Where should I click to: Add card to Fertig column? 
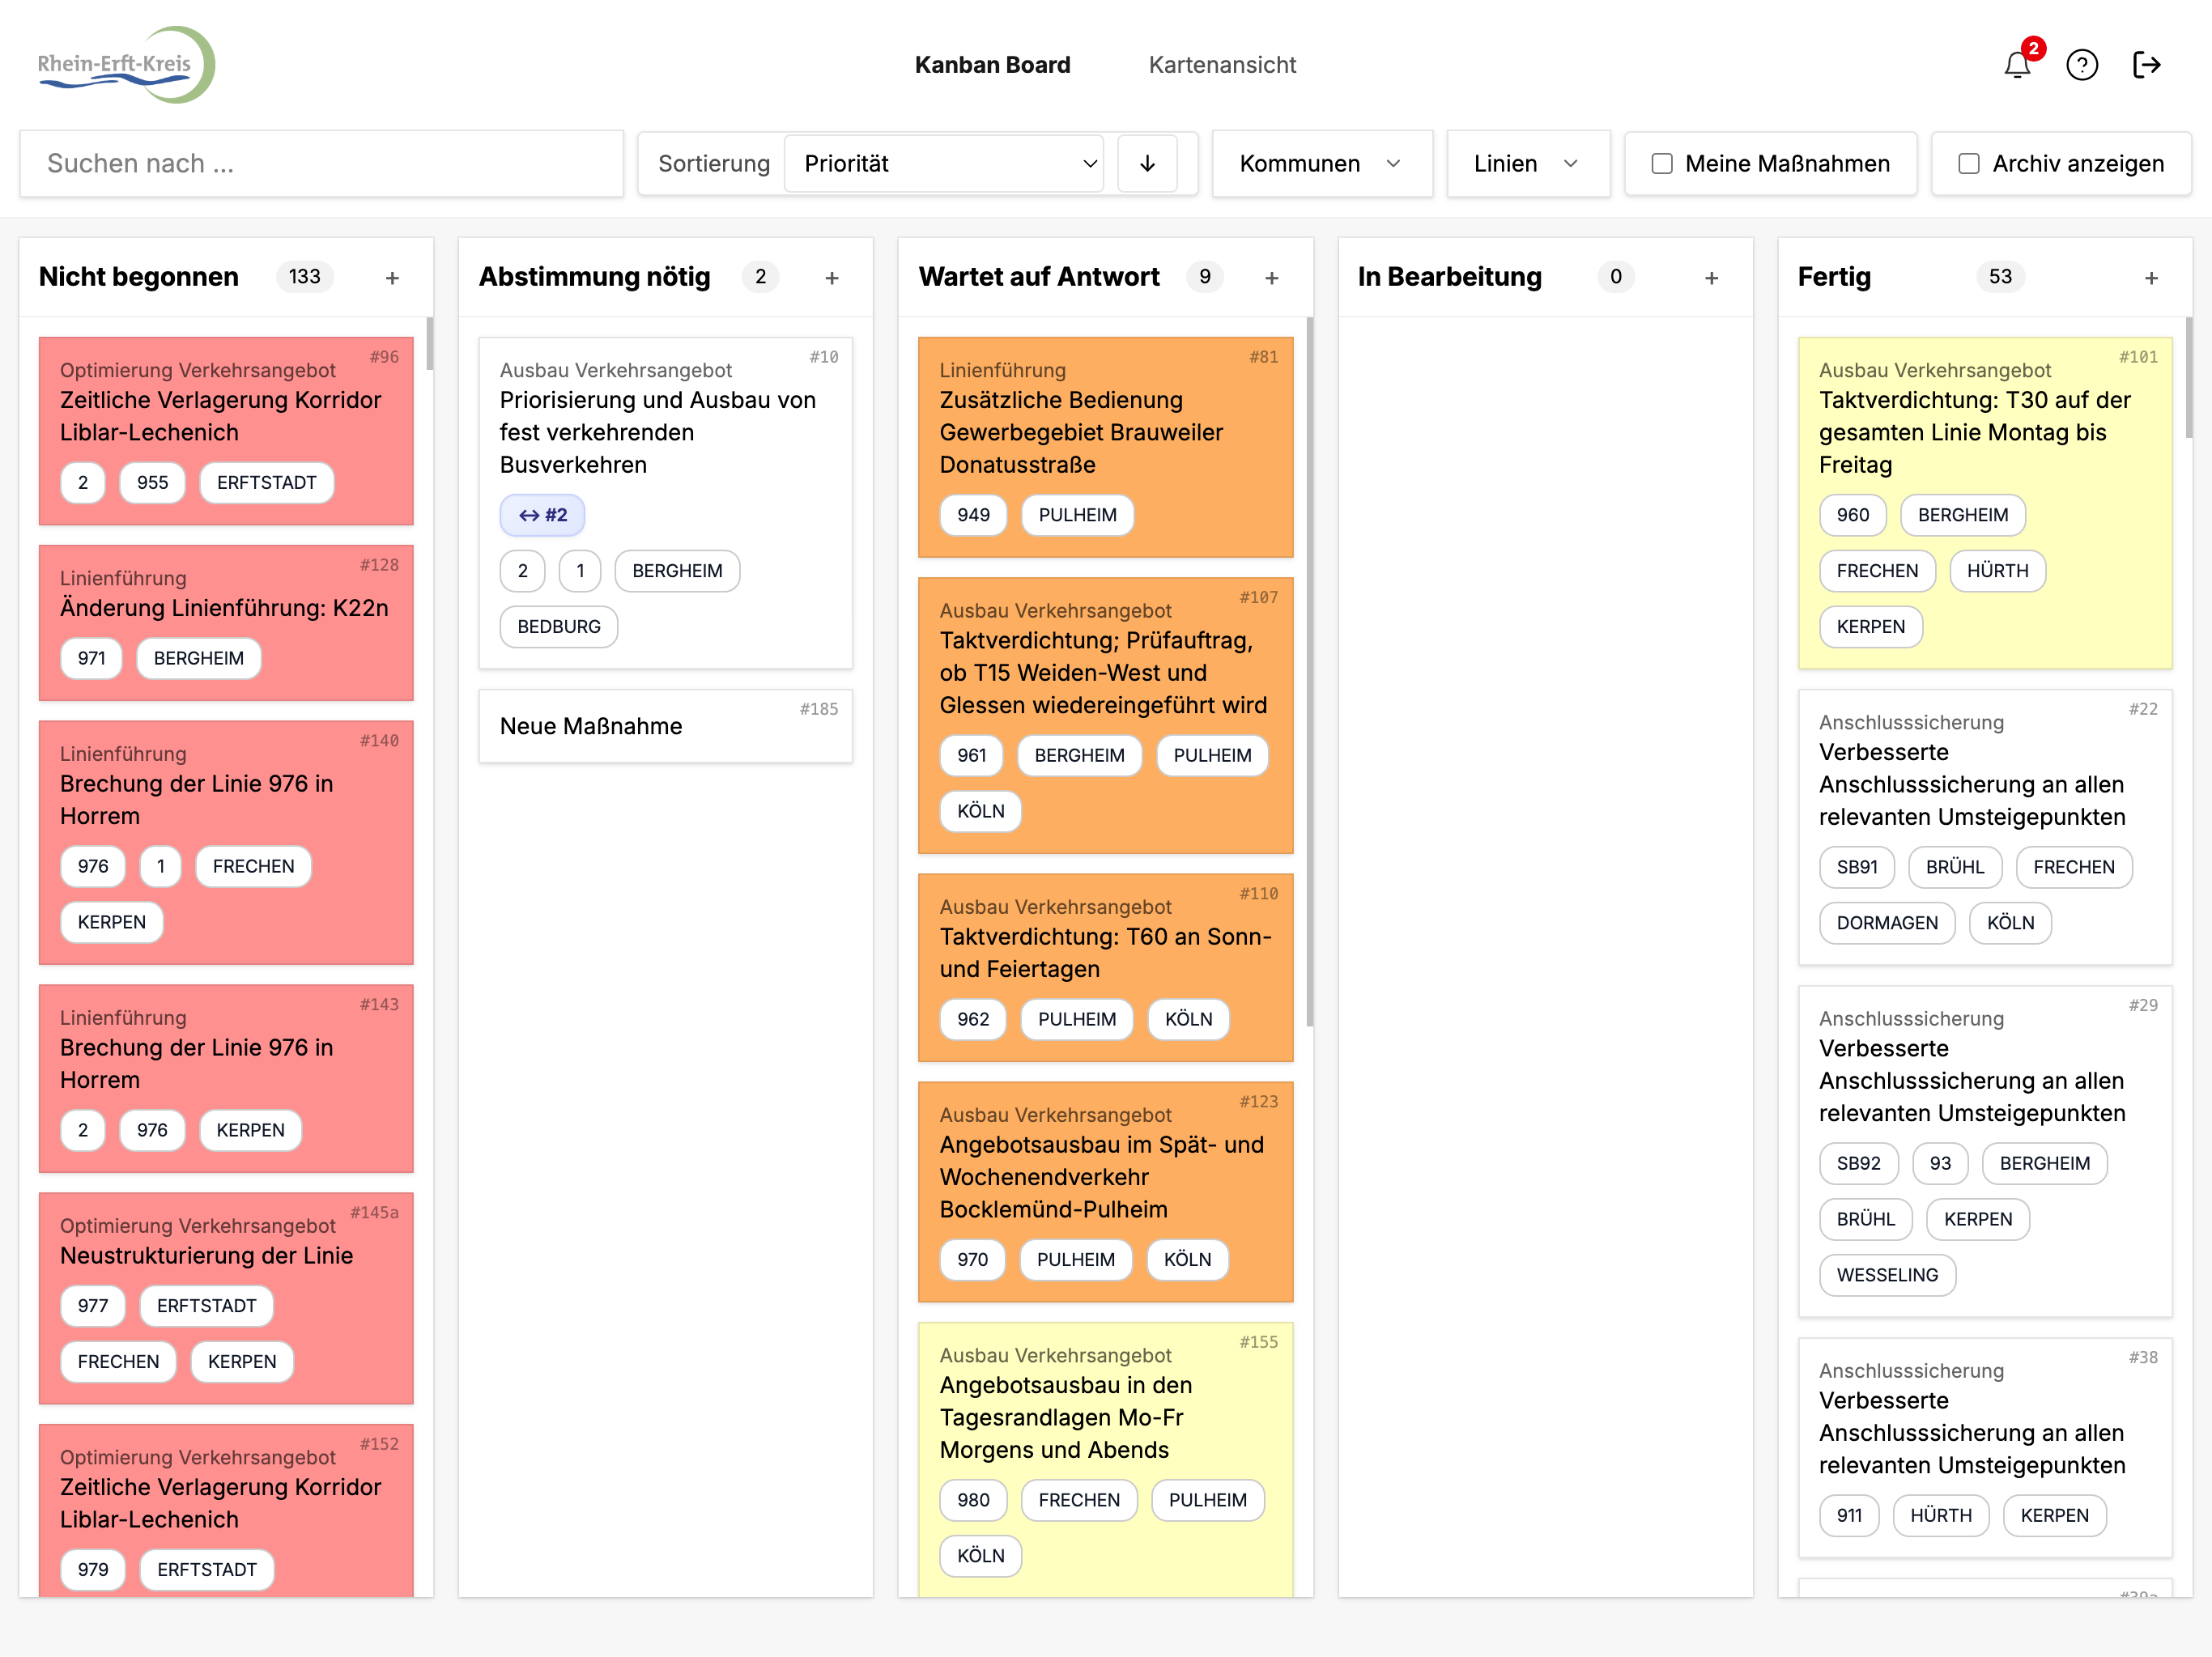pyautogui.click(x=2151, y=278)
